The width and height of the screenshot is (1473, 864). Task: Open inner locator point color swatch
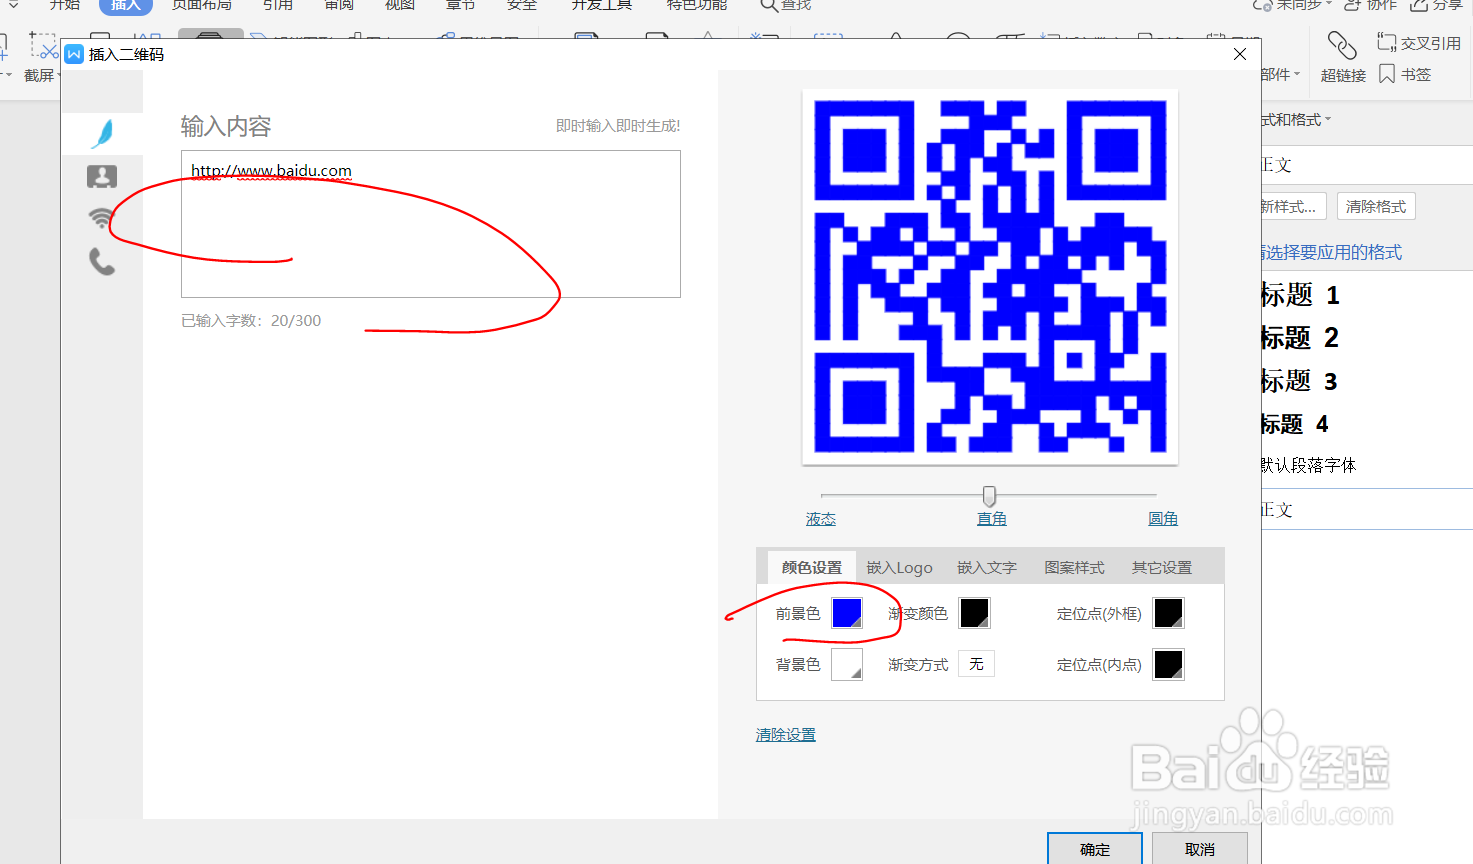pyautogui.click(x=1169, y=664)
